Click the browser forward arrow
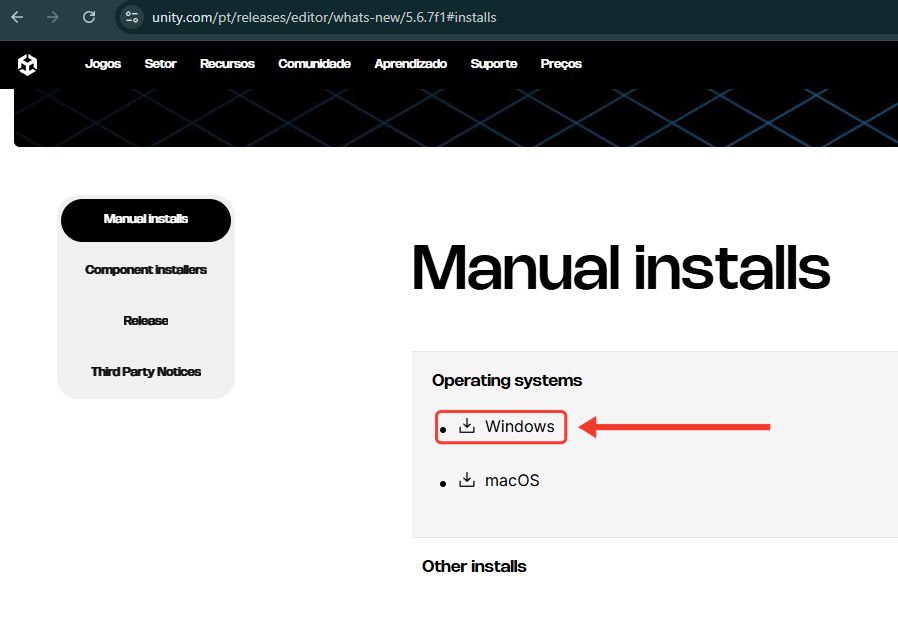This screenshot has width=898, height=634. coord(53,17)
